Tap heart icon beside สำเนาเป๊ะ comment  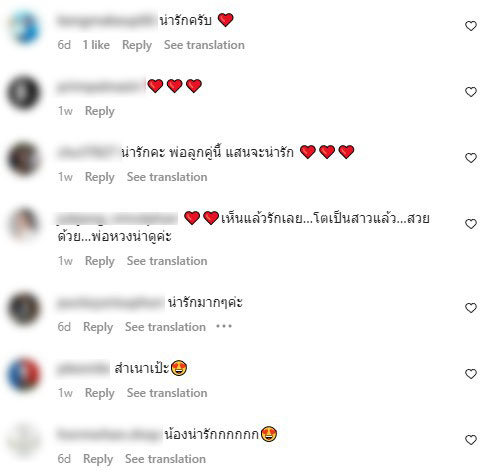471,374
